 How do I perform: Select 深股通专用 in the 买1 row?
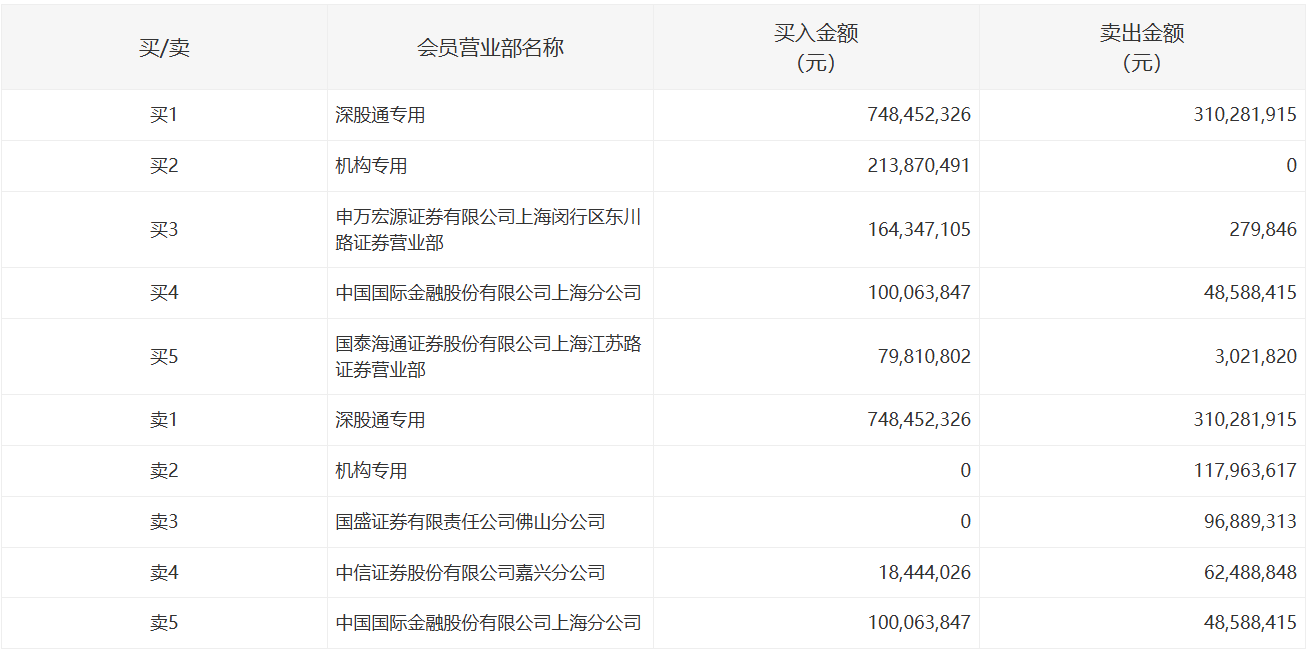tap(380, 115)
